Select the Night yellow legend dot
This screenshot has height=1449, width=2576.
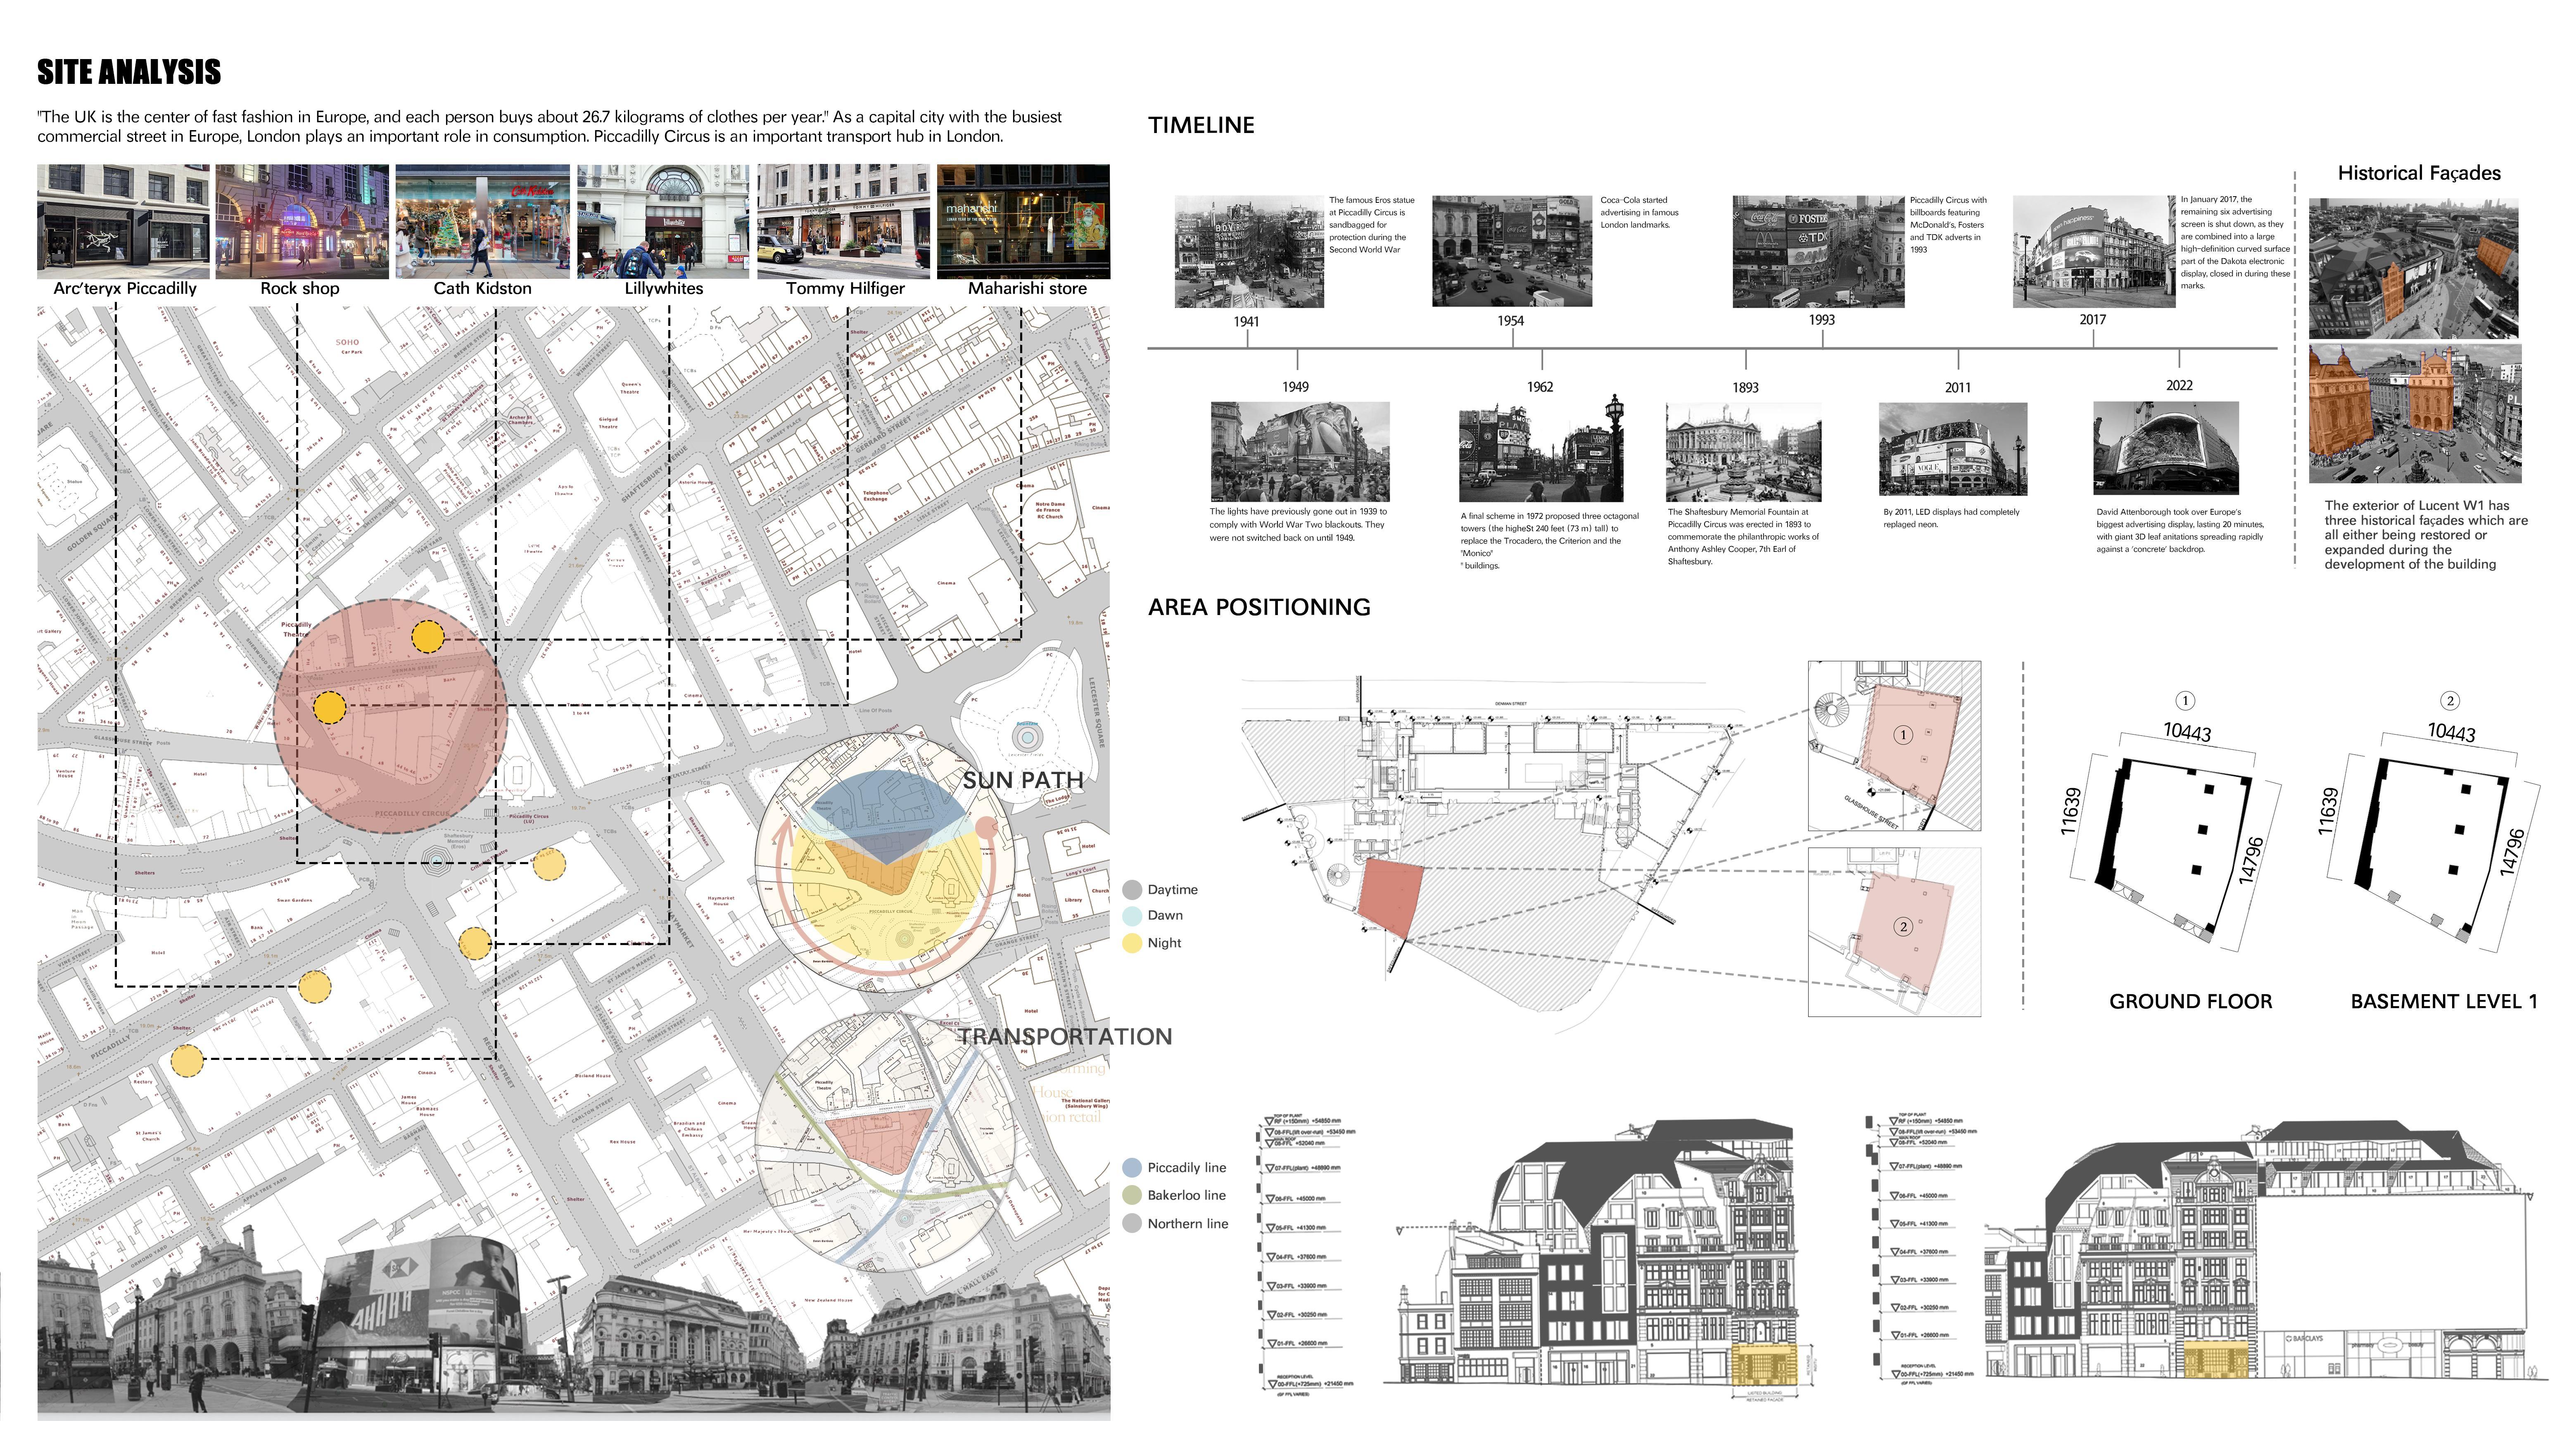tap(1132, 942)
